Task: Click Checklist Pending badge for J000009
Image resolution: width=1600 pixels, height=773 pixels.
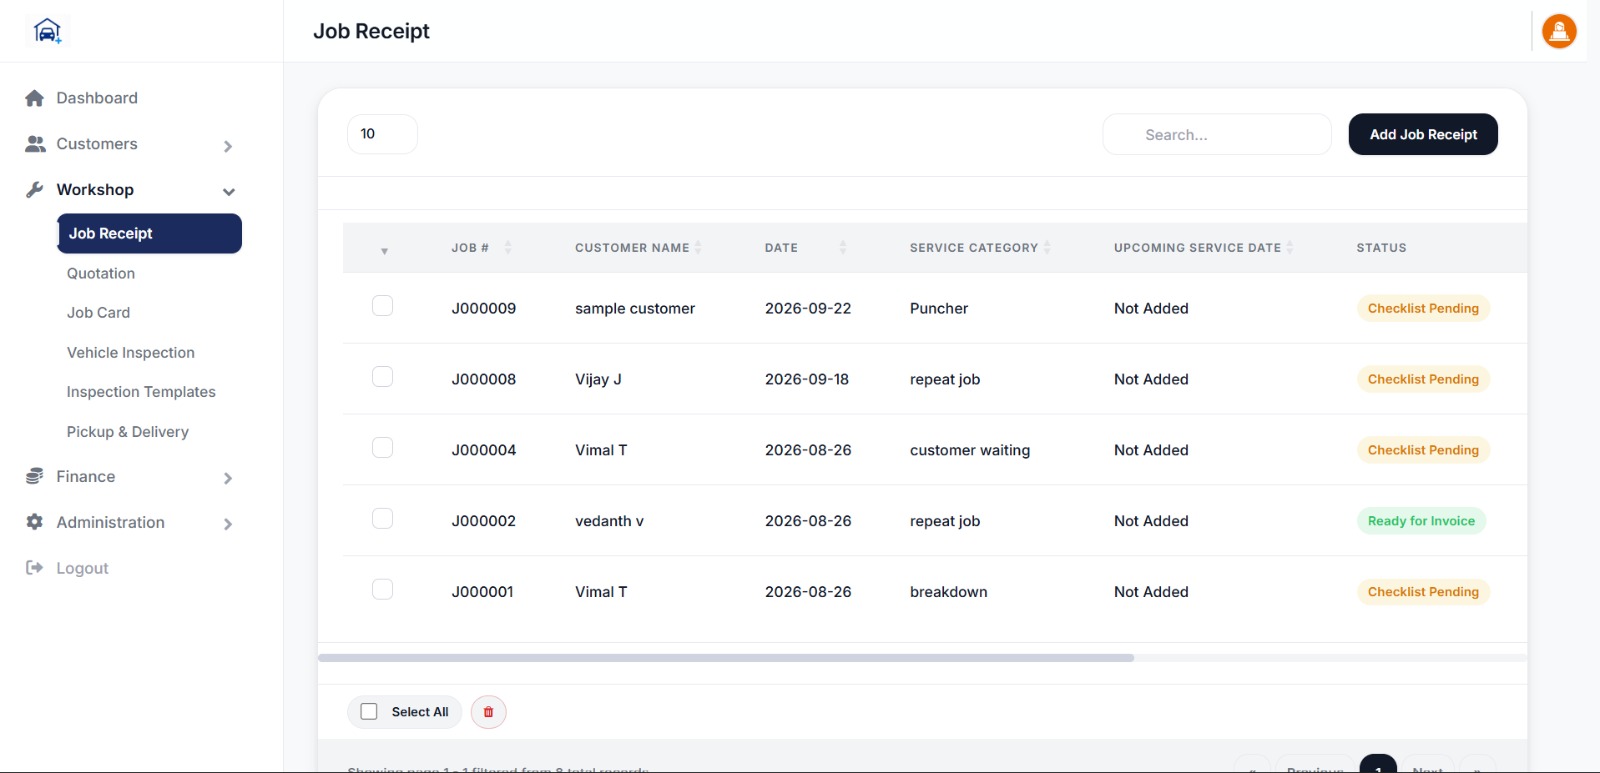Action: click(x=1423, y=308)
